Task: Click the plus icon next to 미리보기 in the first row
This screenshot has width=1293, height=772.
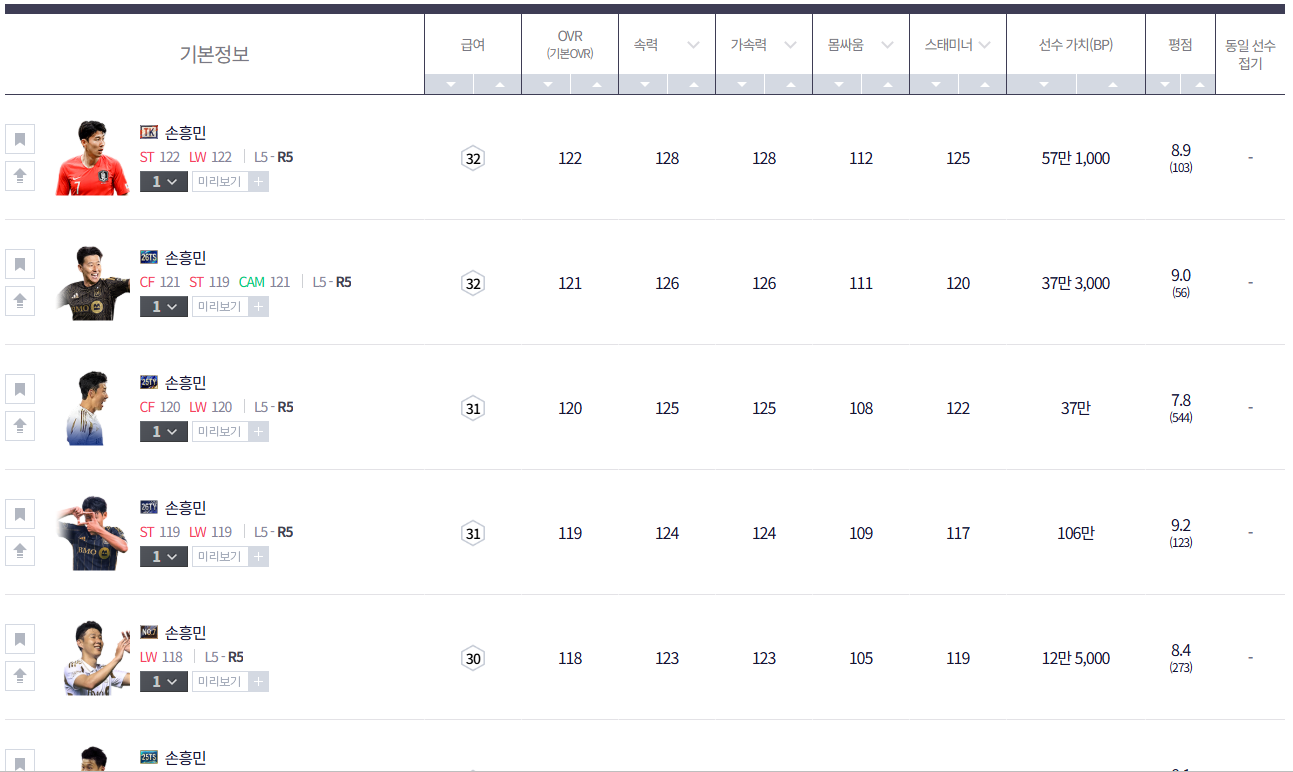Action: [x=258, y=182]
